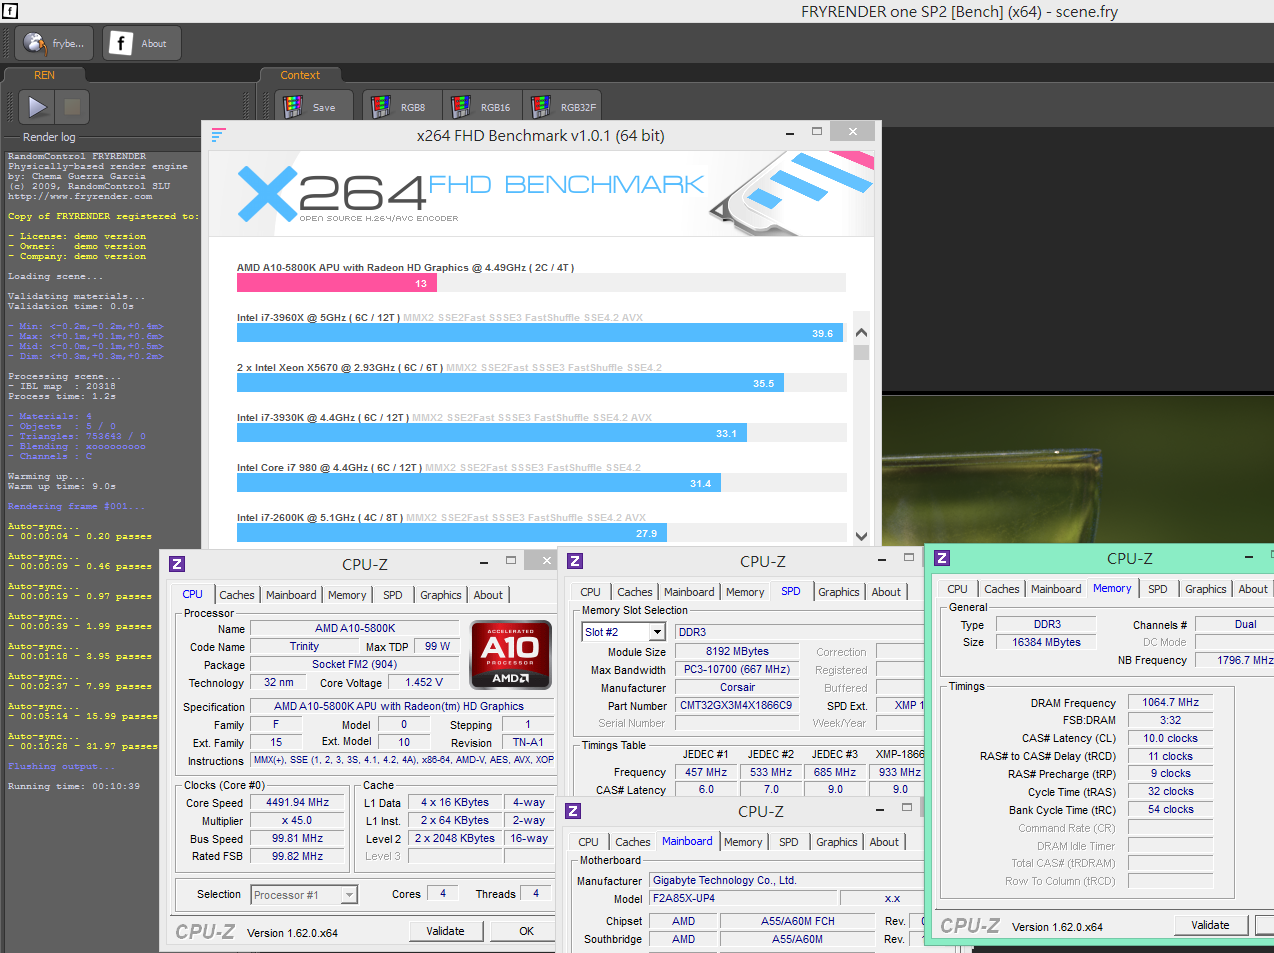Screen dimensions: 1274x953
Task: Click the Gigabyte Technology manufacturer field
Action: point(788,880)
